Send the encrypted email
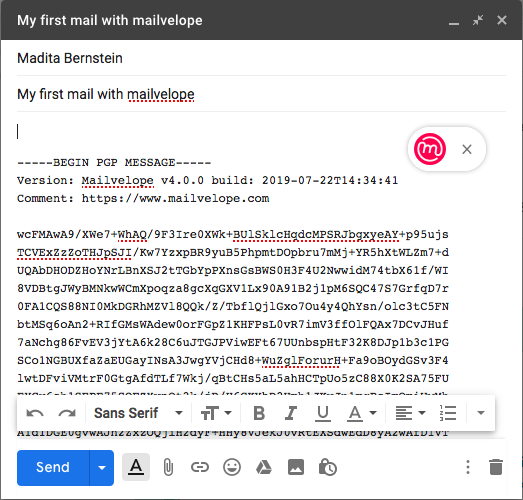The height and width of the screenshot is (500, 523). 53,468
